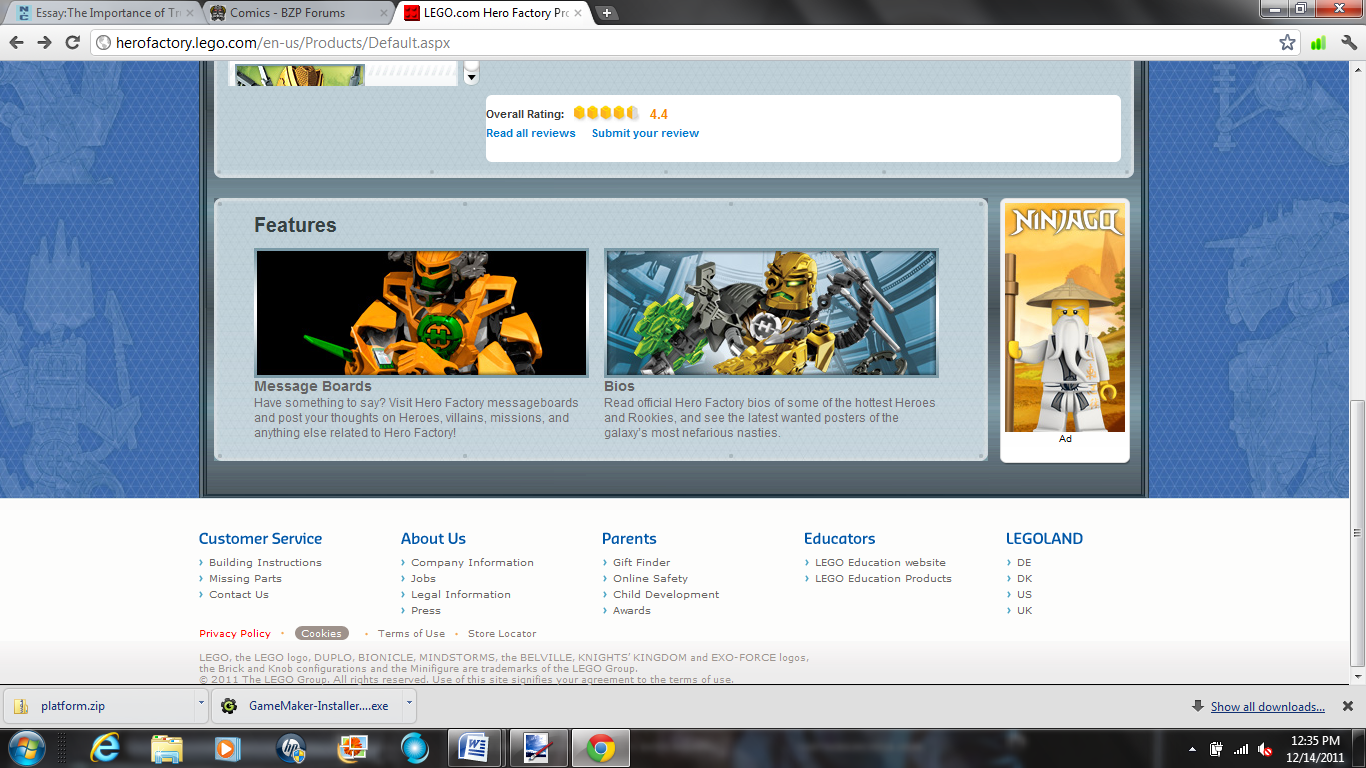1366x768 pixels.
Task: Click the Cookies footer button
Action: (322, 633)
